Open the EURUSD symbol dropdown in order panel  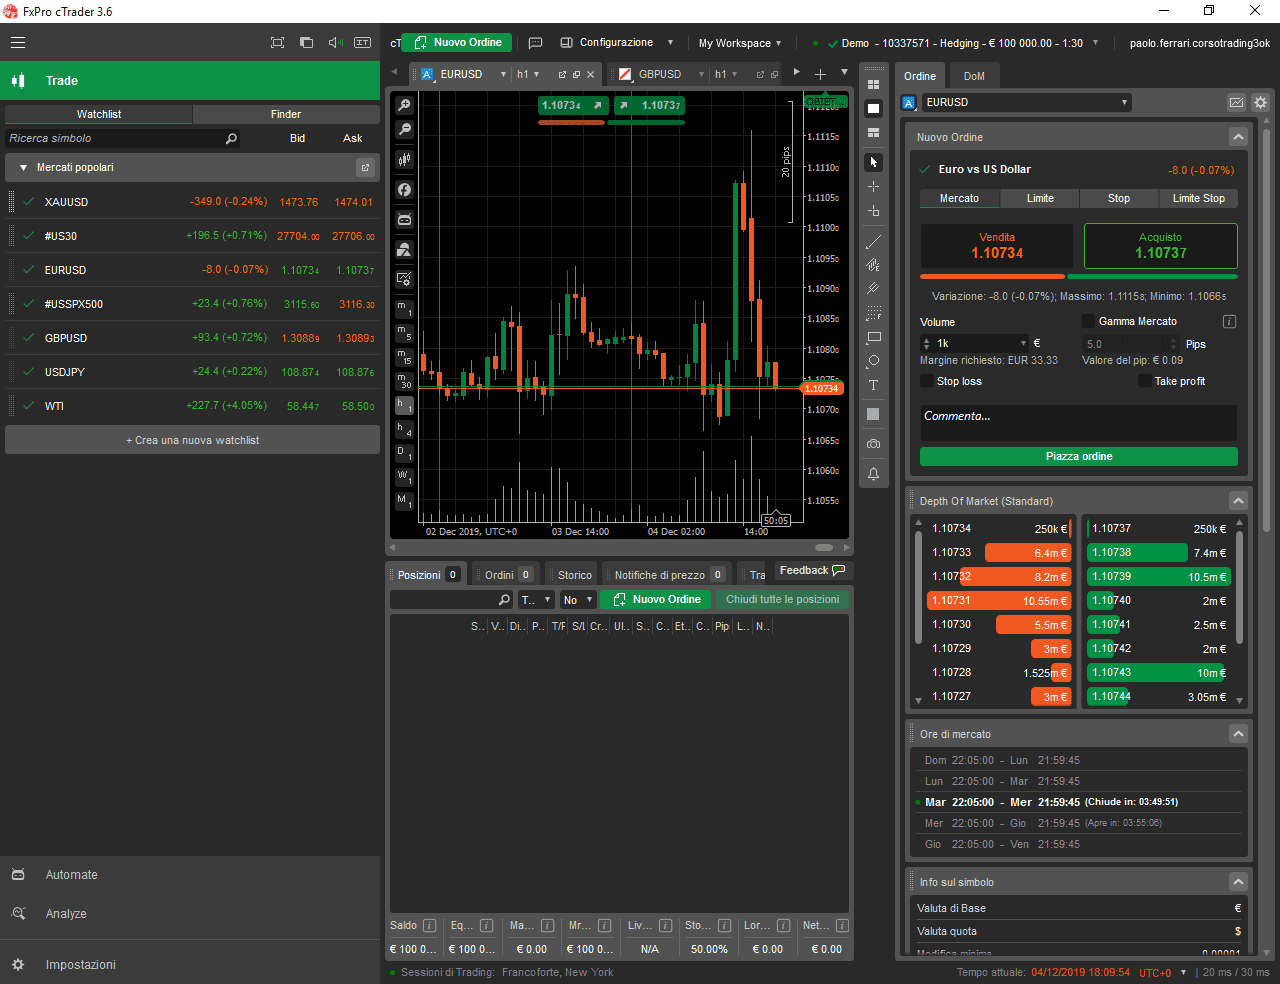[x=1027, y=102]
